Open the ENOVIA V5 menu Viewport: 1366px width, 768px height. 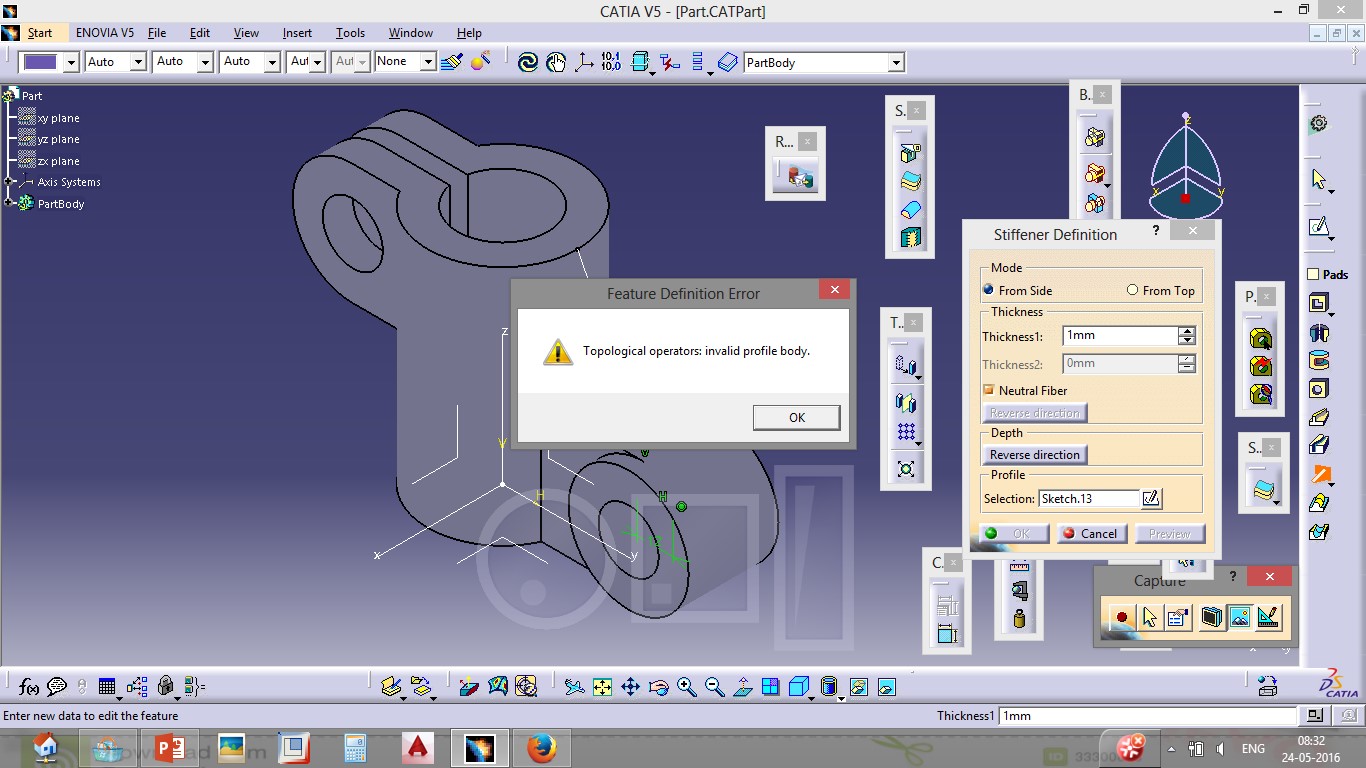(x=105, y=33)
